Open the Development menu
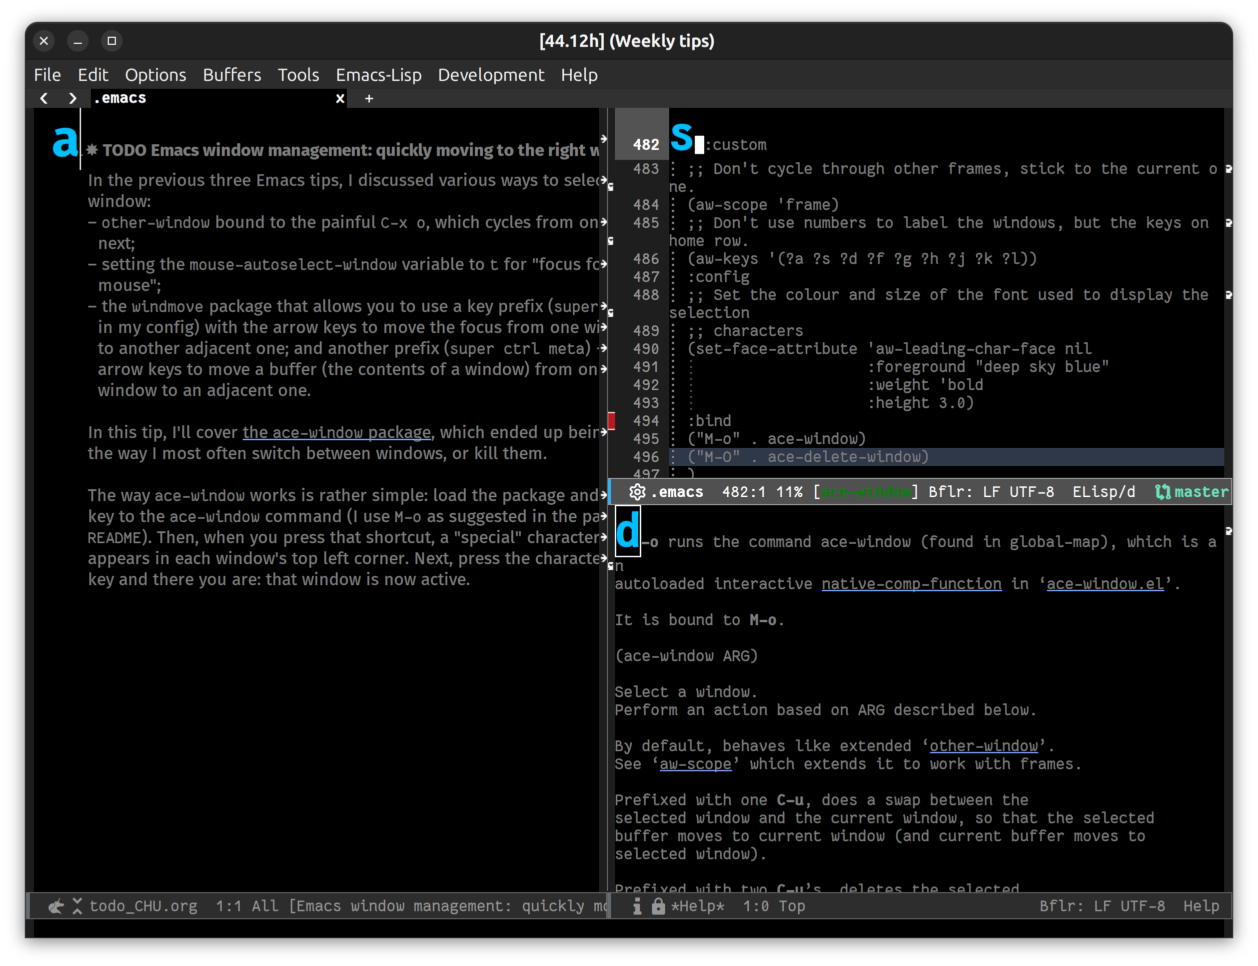 click(x=491, y=75)
